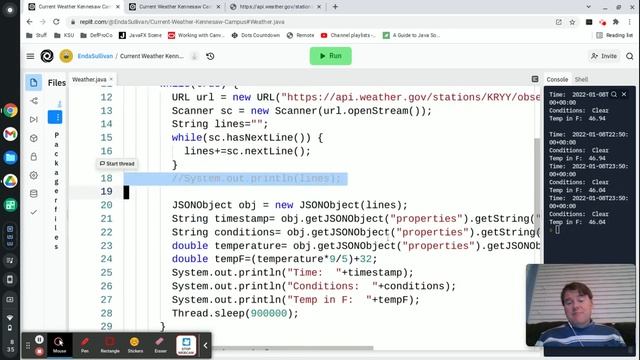Click the recorder toolbar grip handle
Image resolution: width=640 pixels, height=360 pixels.
tap(28, 345)
